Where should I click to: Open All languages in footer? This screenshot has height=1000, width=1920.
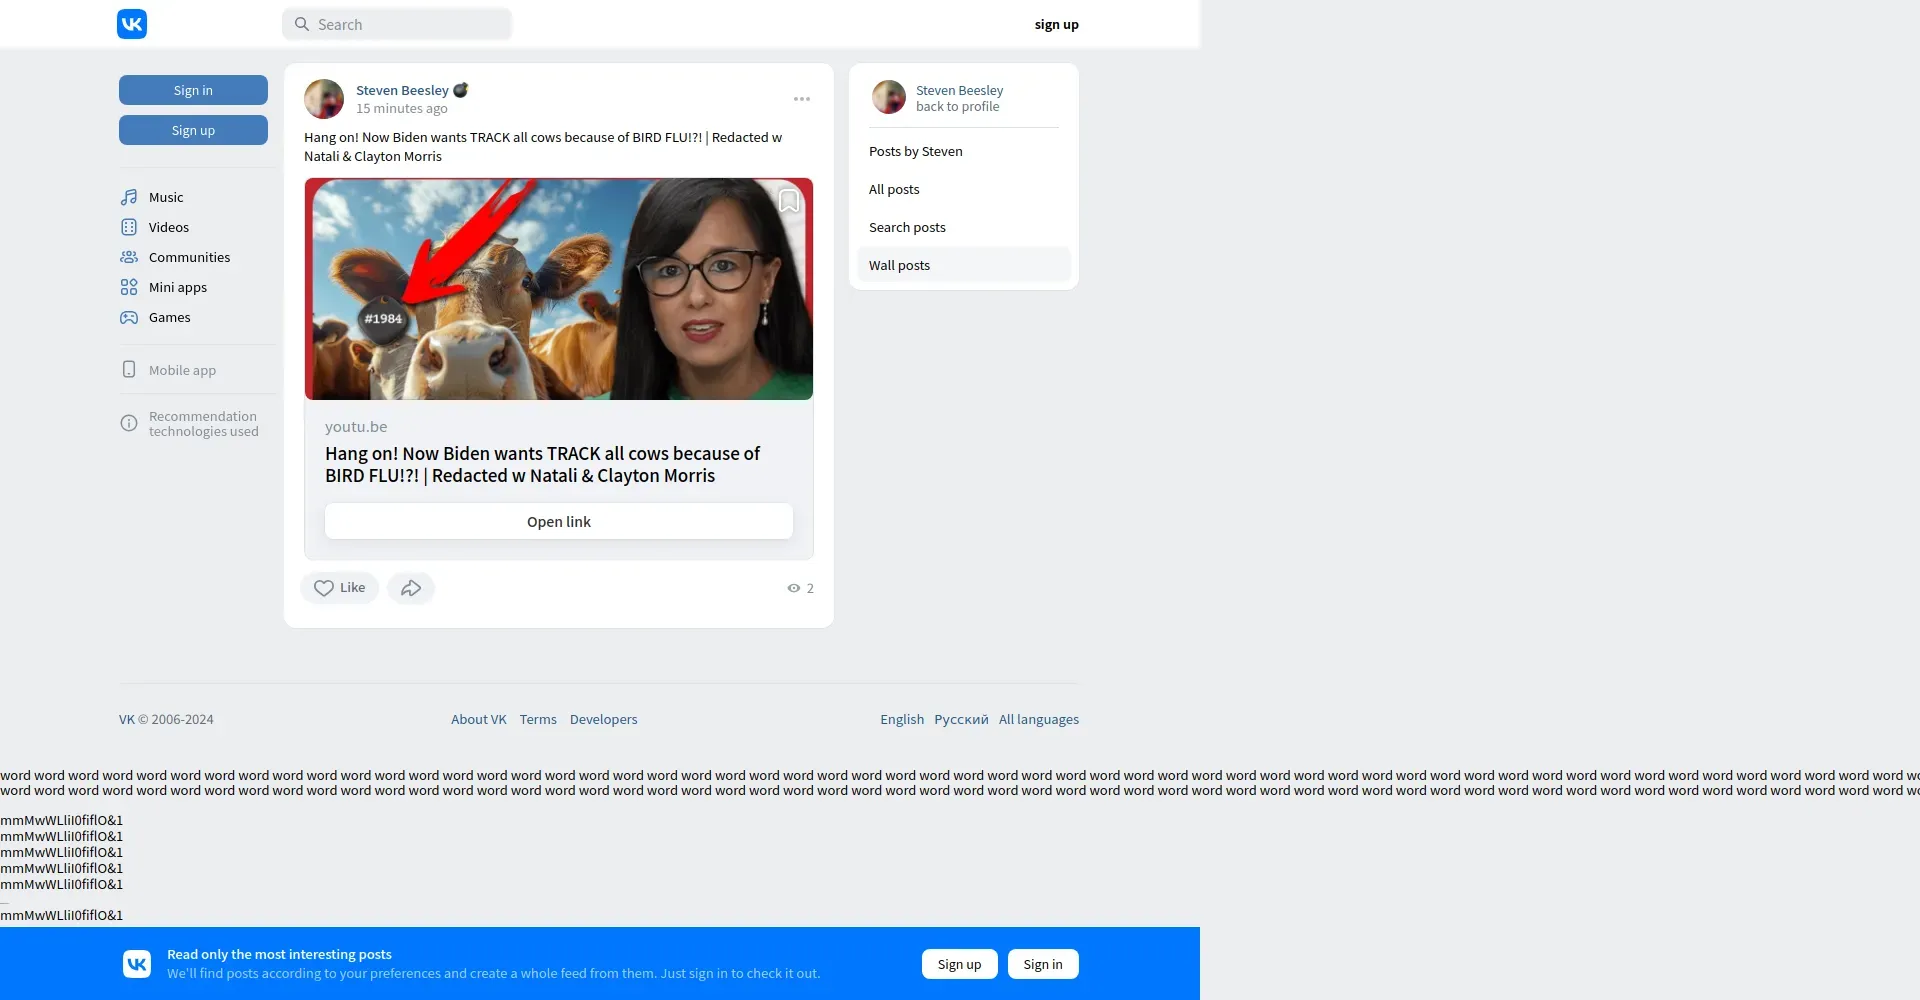pos(1039,719)
